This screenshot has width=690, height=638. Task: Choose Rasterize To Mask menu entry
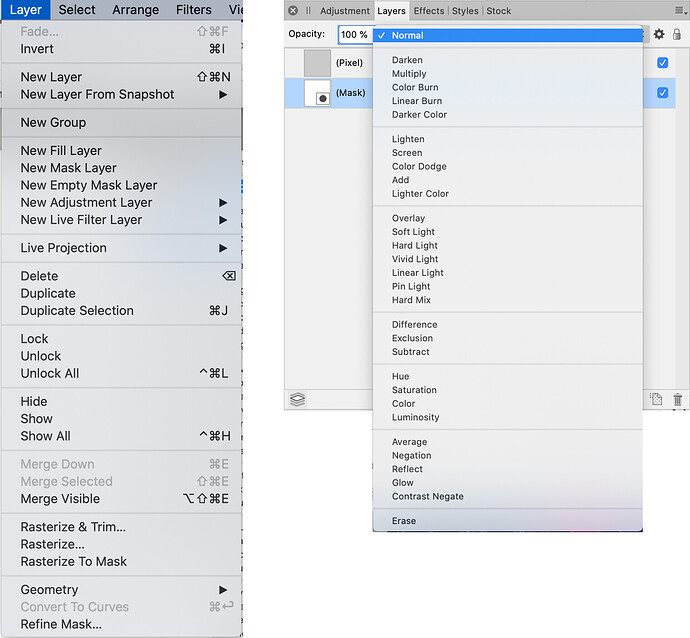click(x=122, y=561)
